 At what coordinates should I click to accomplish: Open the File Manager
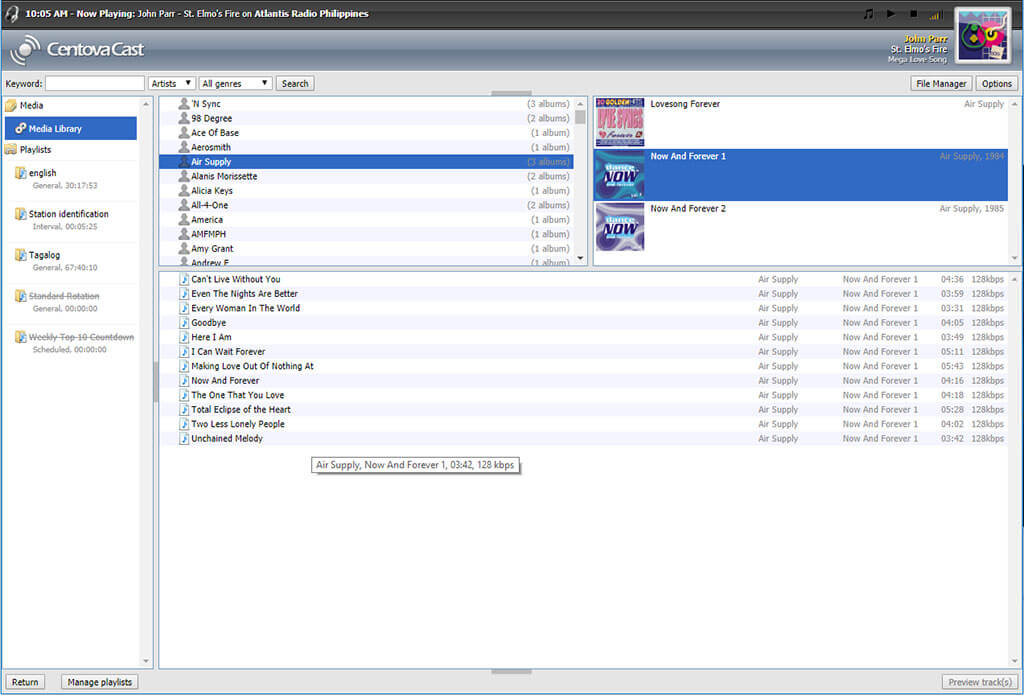coord(941,84)
